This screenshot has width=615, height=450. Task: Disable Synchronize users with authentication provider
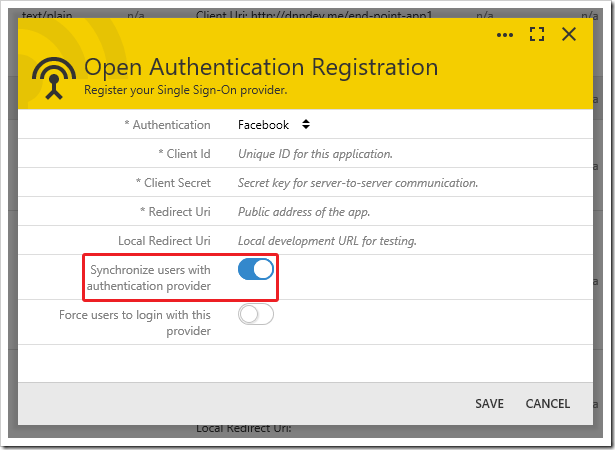[x=256, y=269]
